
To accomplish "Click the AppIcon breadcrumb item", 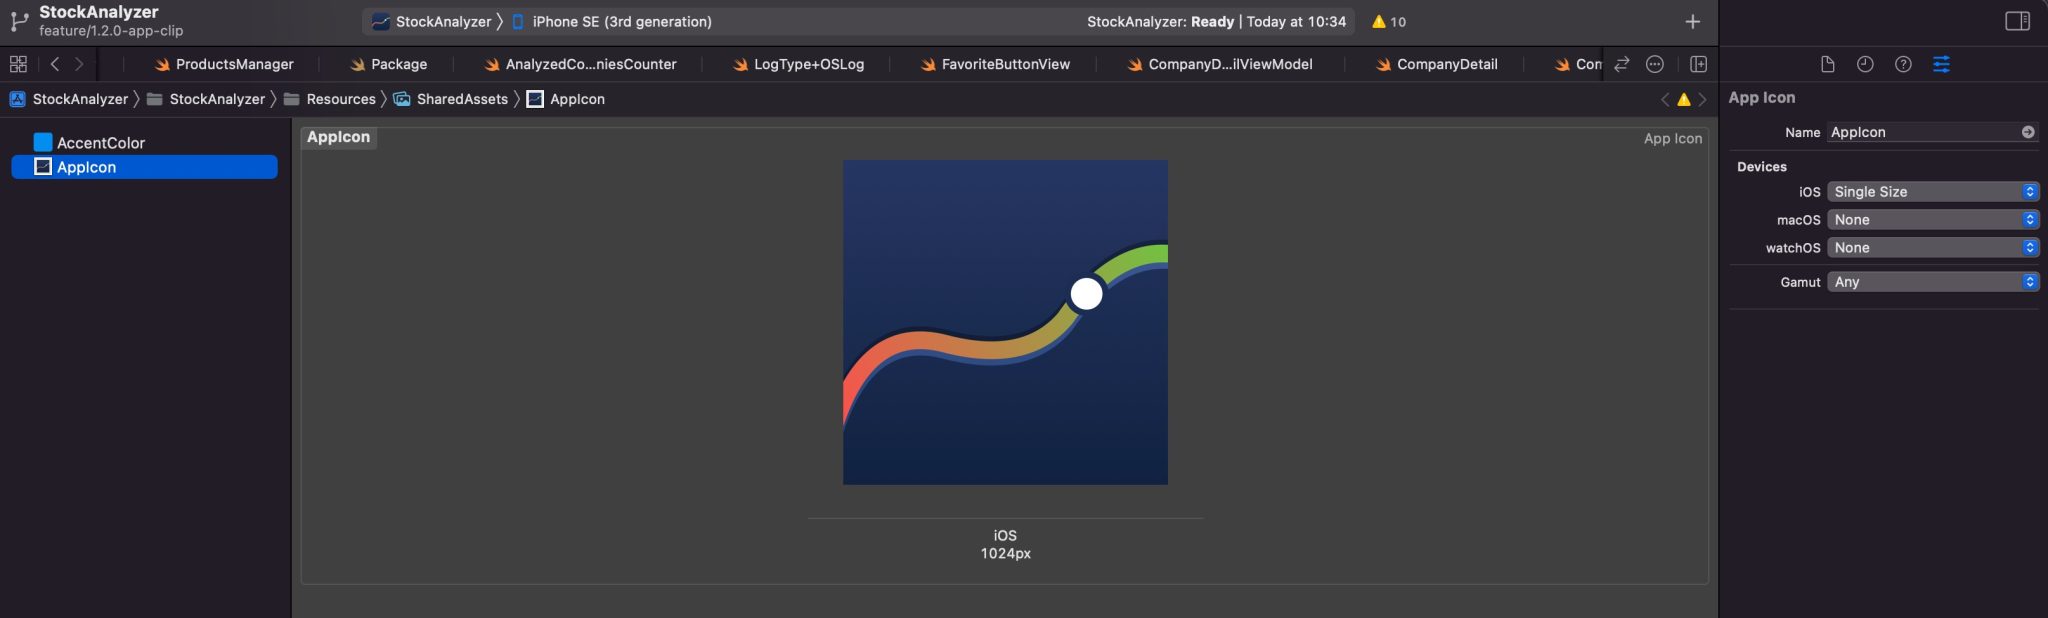I will pyautogui.click(x=566, y=99).
